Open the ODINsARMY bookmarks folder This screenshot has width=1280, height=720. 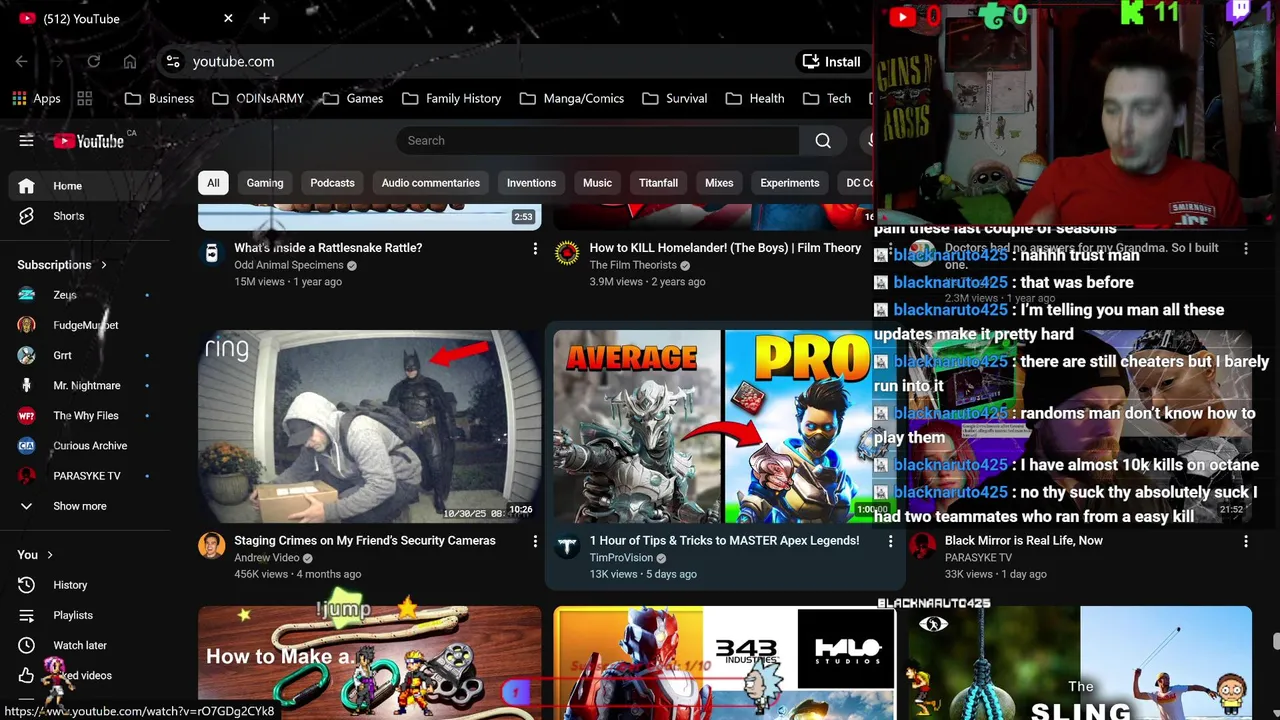(258, 99)
